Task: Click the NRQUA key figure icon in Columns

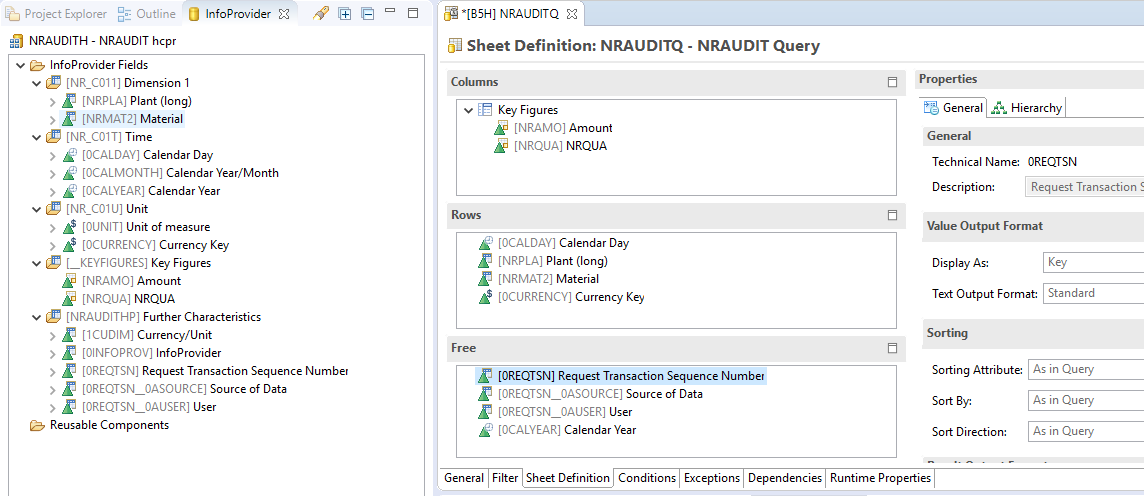Action: coord(501,146)
